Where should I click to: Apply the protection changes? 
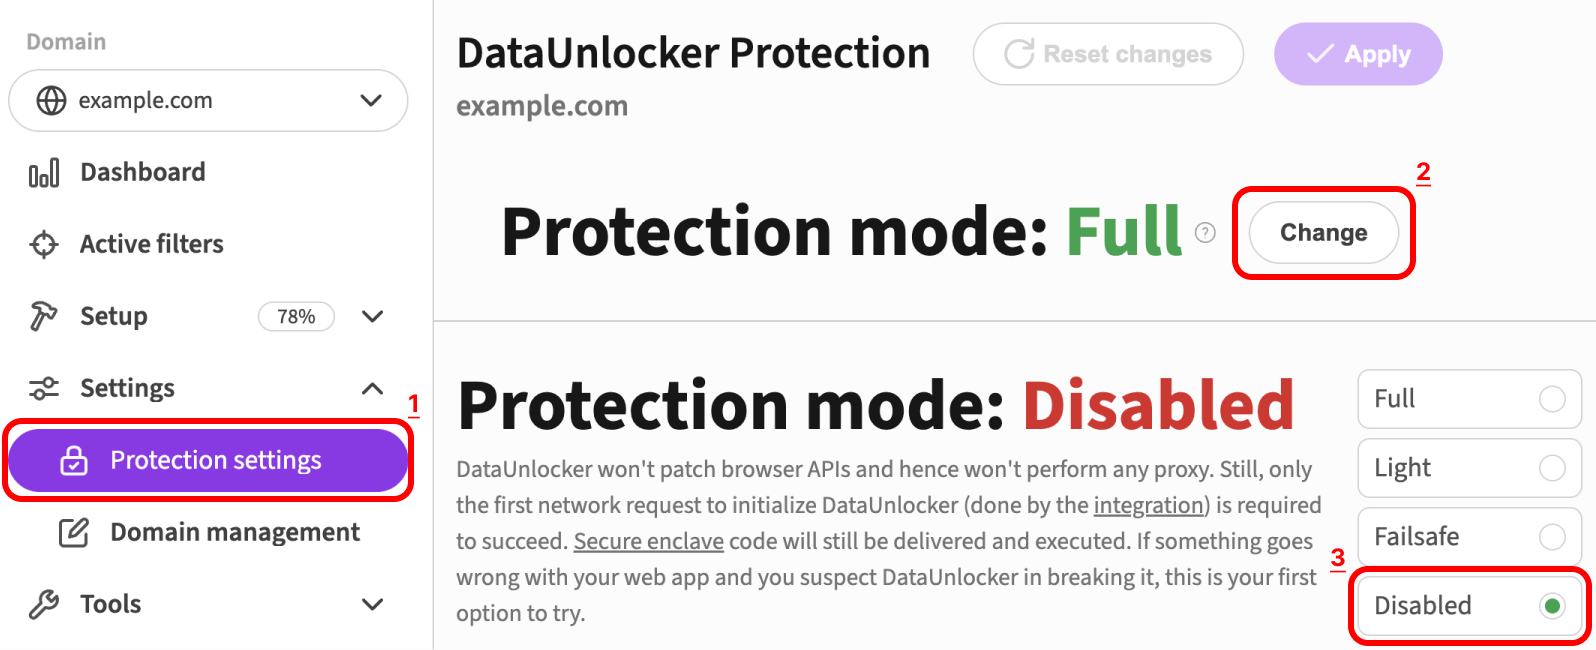coord(1358,54)
